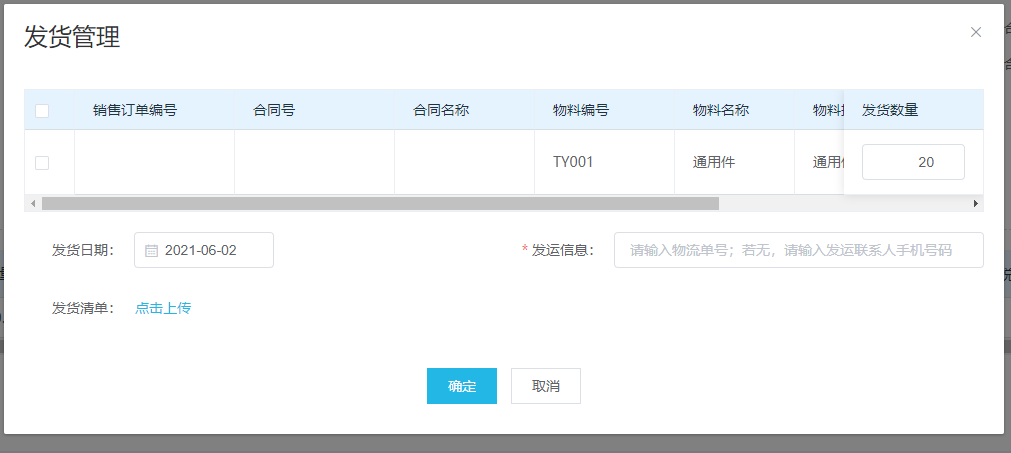Screen dimensions: 1011x453
Task: Click the left arrow of horizontal scrollbar
Action: [x=33, y=204]
